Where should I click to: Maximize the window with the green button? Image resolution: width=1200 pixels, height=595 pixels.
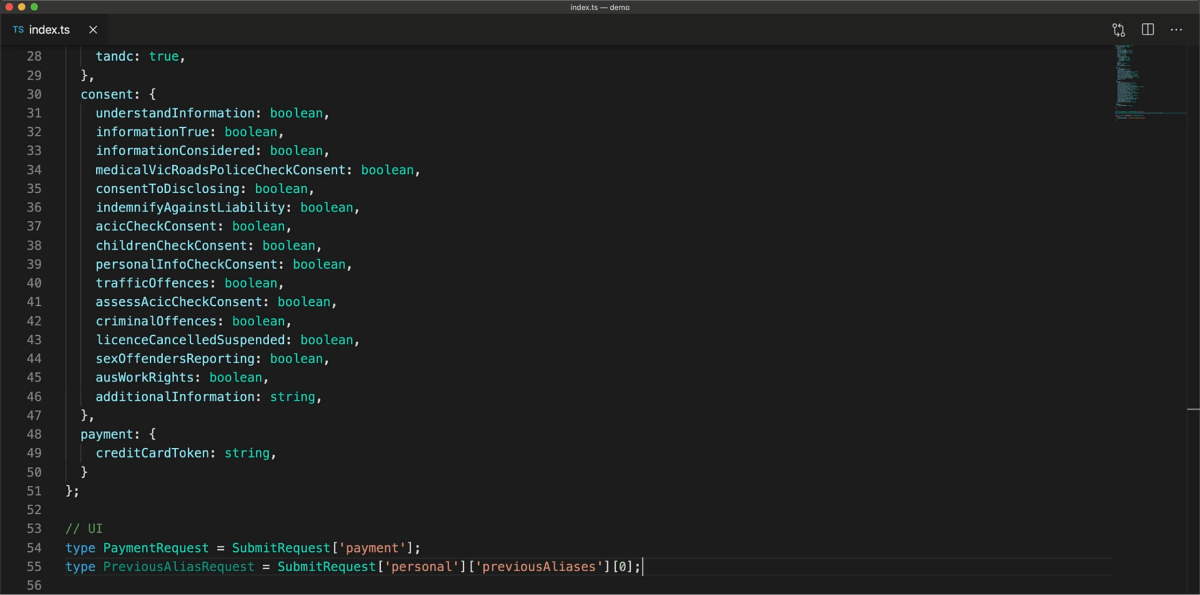34,7
